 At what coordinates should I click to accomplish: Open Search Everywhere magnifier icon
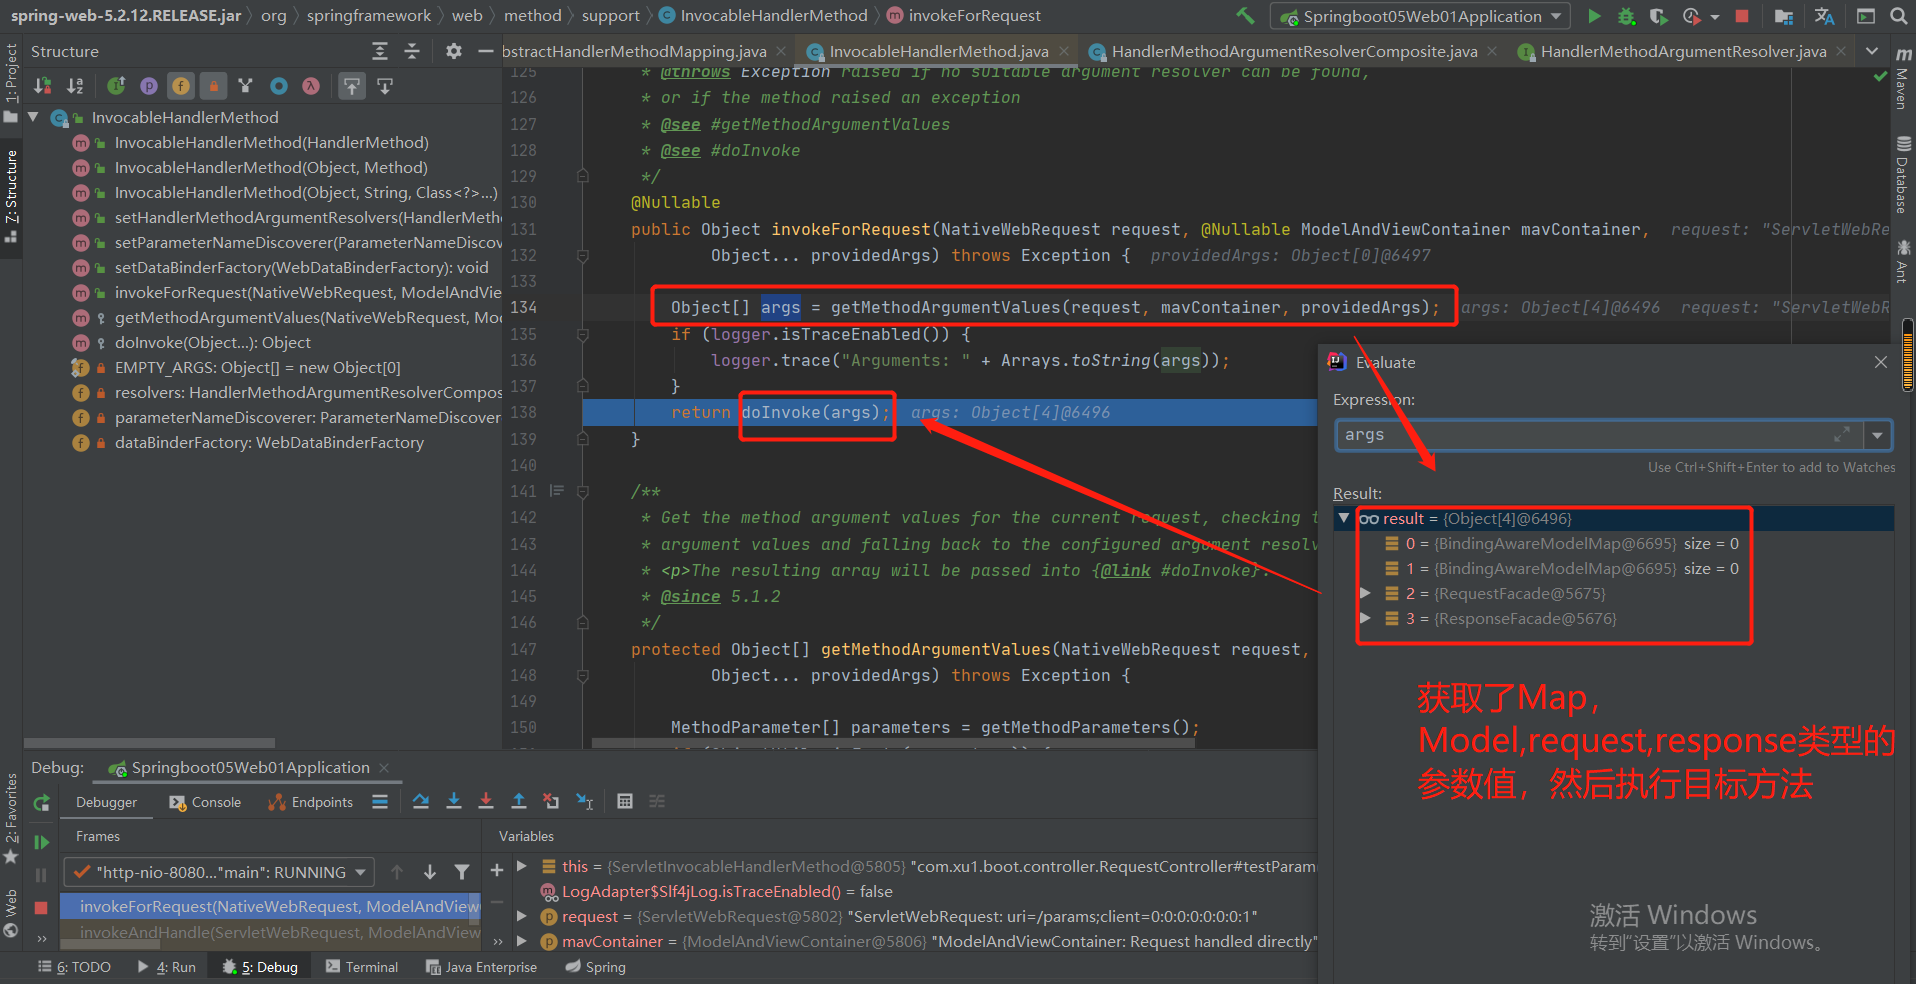tap(1898, 16)
